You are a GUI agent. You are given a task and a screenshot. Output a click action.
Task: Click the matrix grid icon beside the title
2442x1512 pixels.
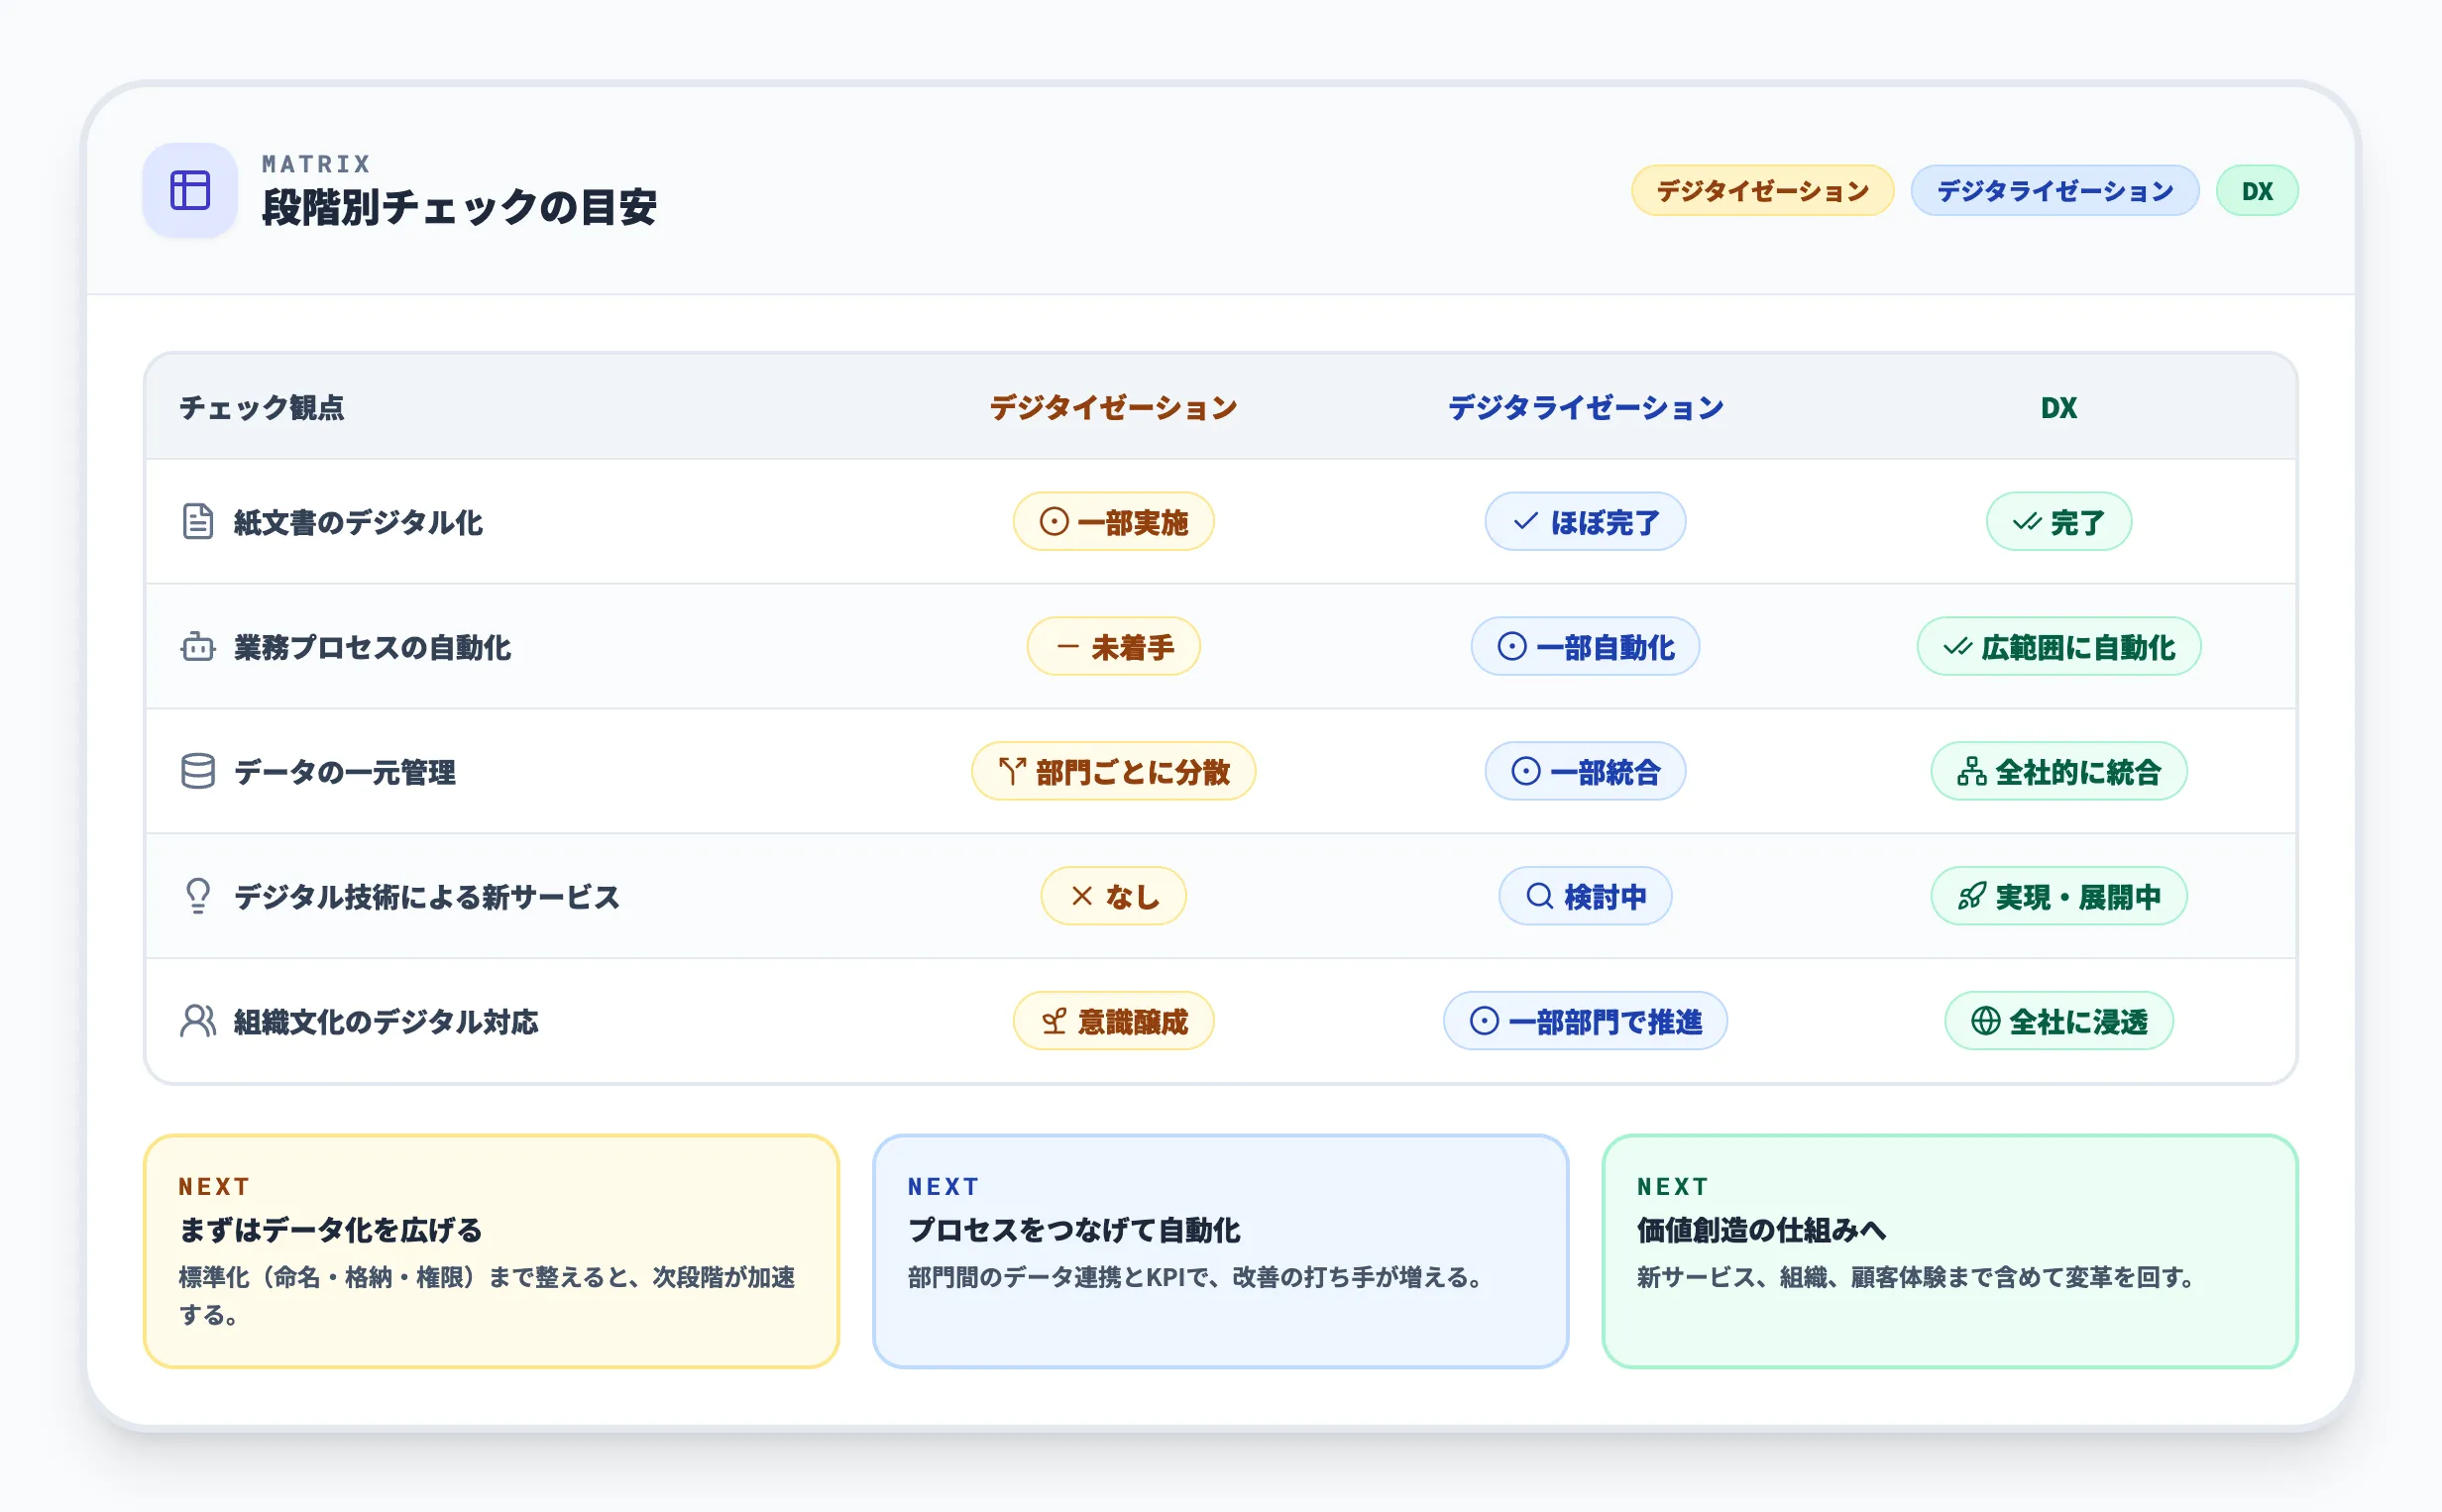[x=190, y=191]
